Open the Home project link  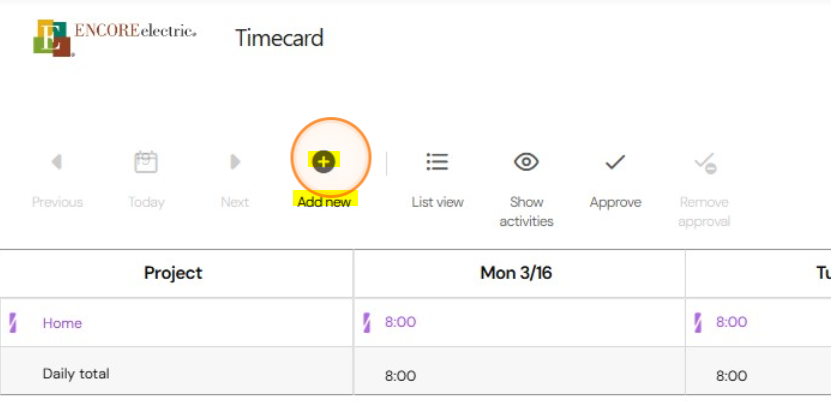pos(62,323)
